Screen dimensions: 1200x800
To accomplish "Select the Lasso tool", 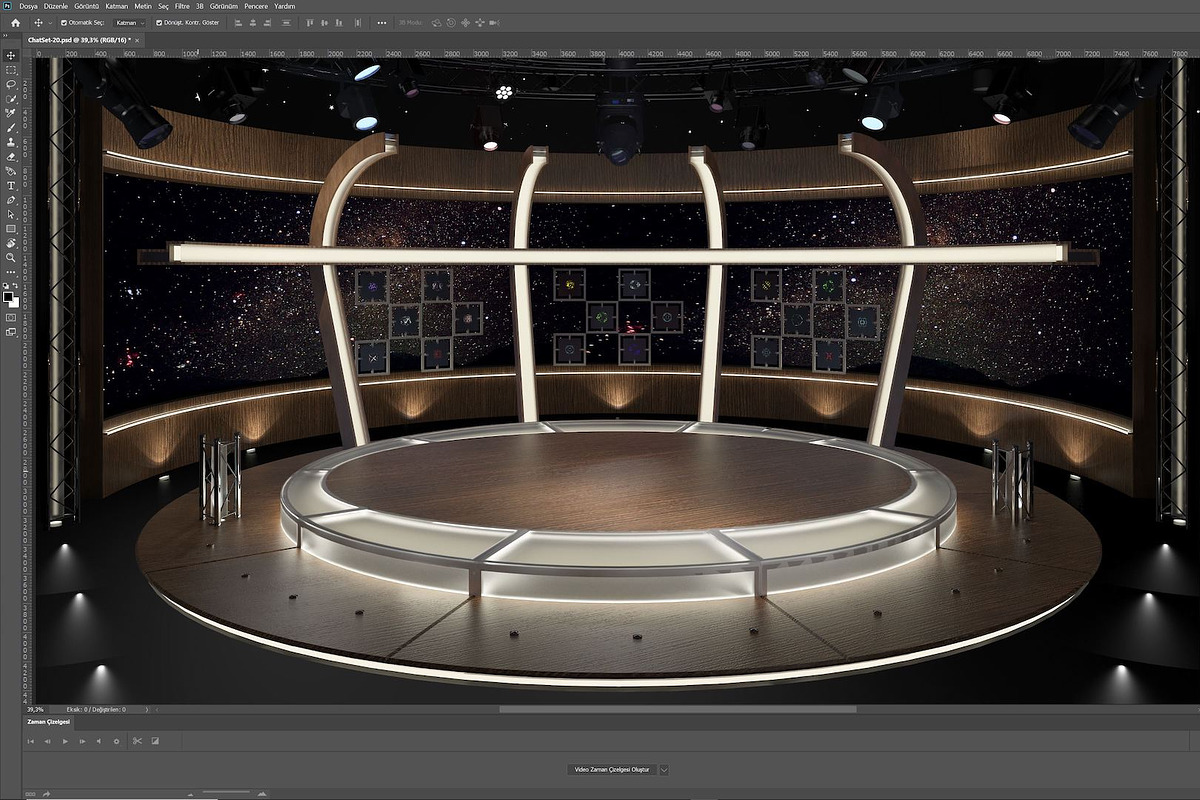I will [11, 85].
